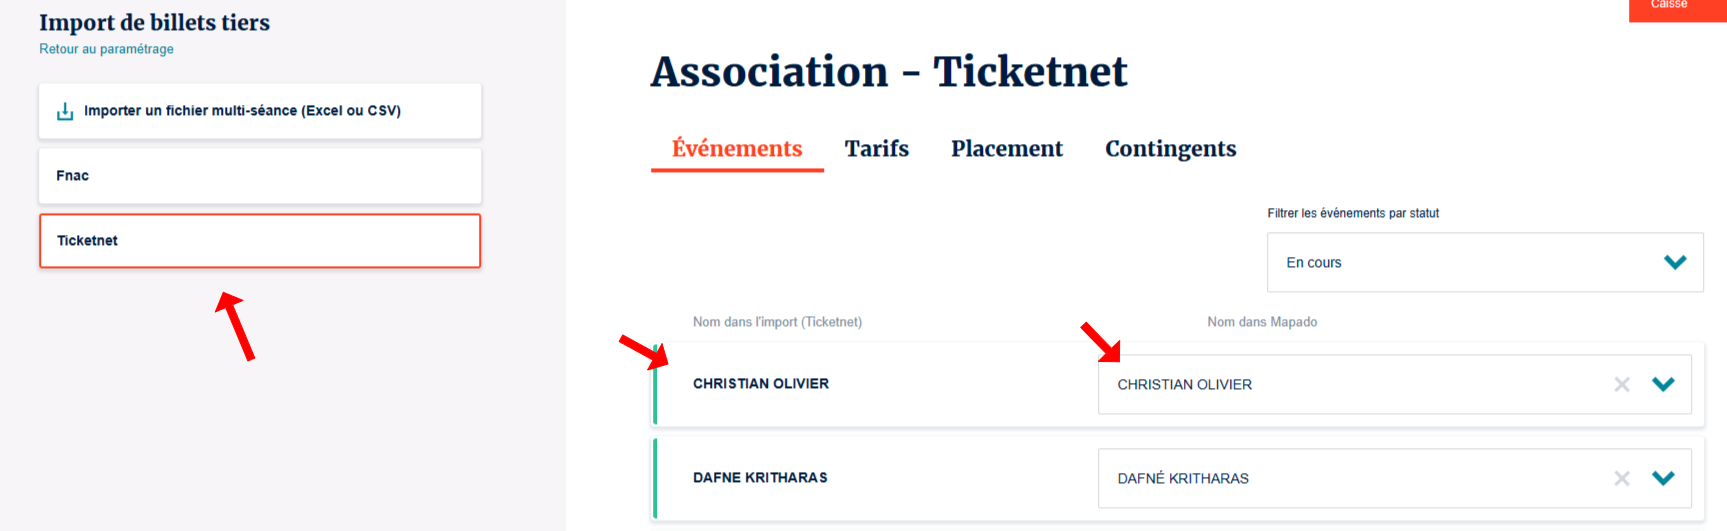The width and height of the screenshot is (1727, 531).
Task: Select the Contingents tab
Action: pyautogui.click(x=1170, y=149)
